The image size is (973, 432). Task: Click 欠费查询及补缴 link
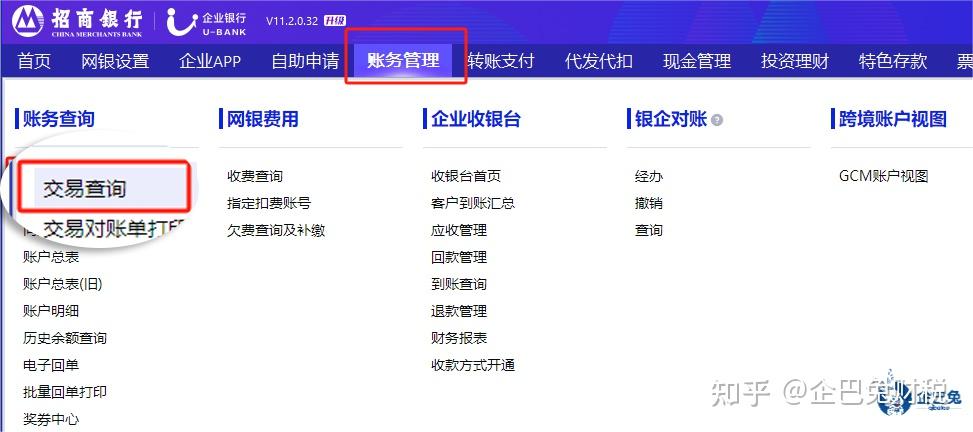pyautogui.click(x=276, y=230)
